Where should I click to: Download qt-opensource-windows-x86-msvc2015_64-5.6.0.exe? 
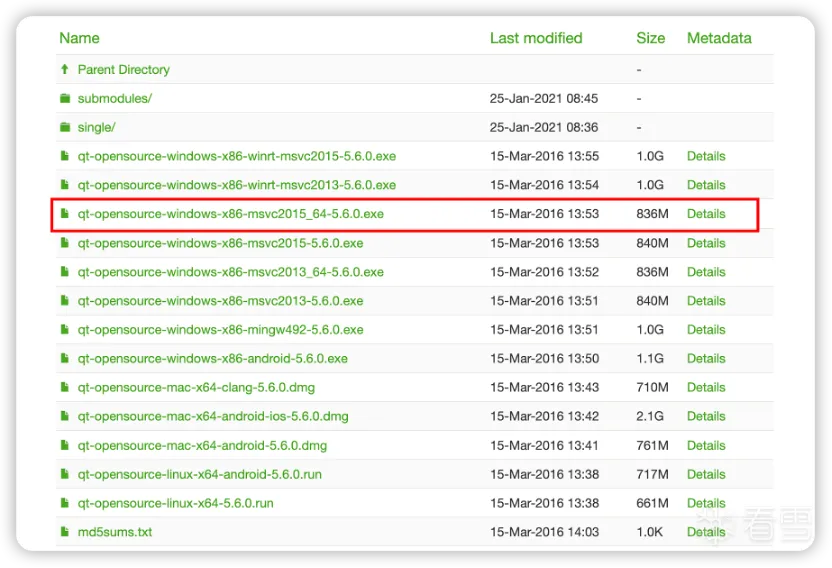tap(230, 214)
